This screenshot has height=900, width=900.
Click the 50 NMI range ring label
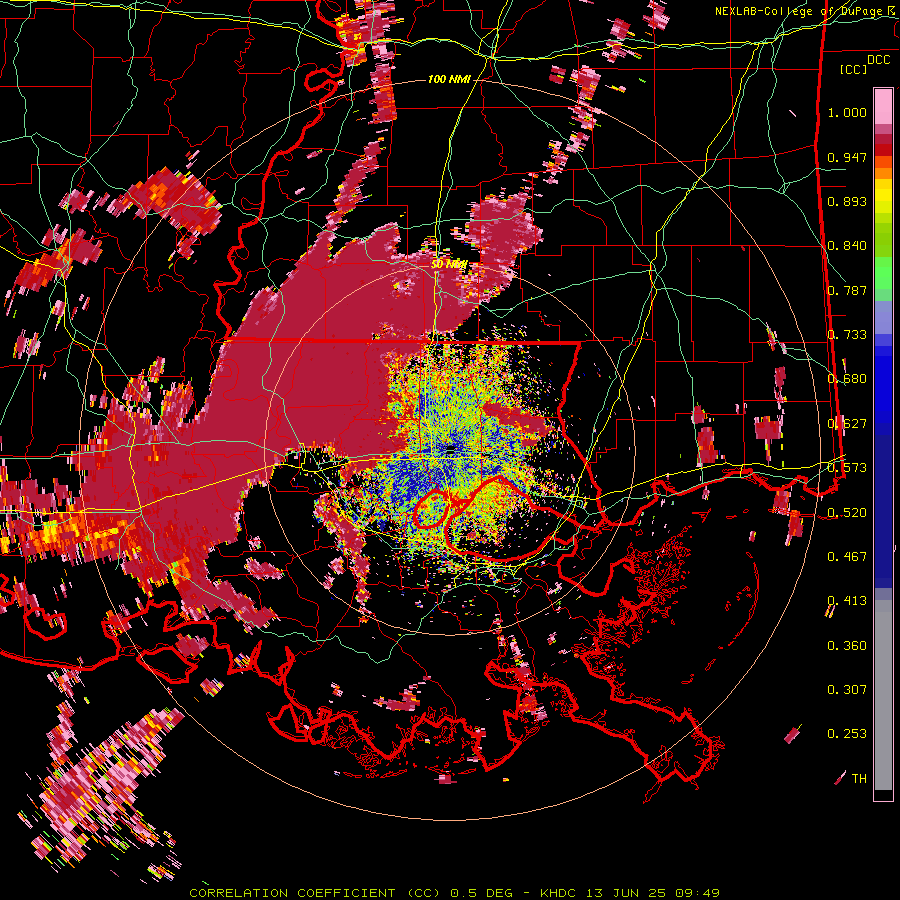(x=449, y=264)
